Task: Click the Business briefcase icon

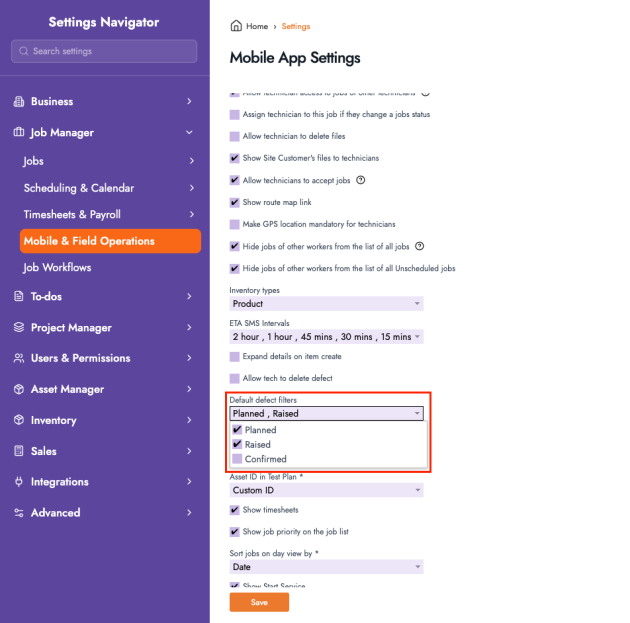Action: click(19, 101)
